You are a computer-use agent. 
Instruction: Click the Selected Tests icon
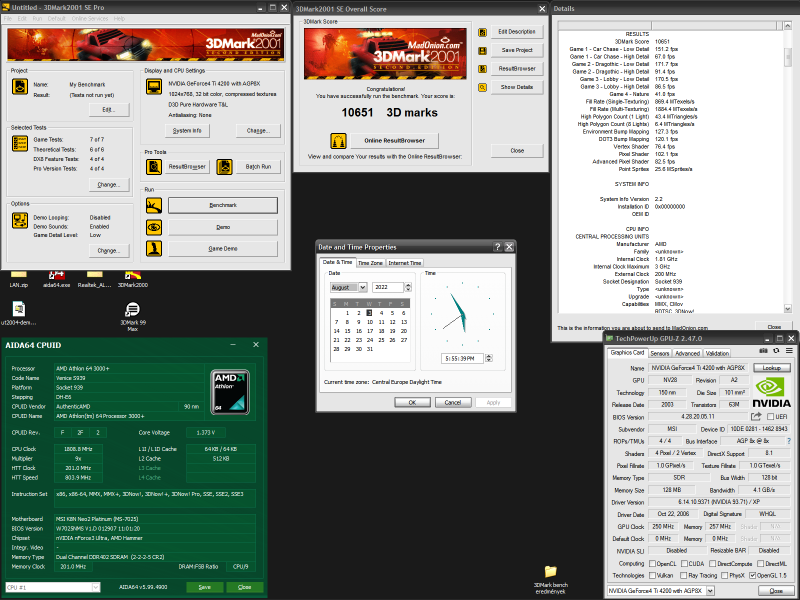20,143
